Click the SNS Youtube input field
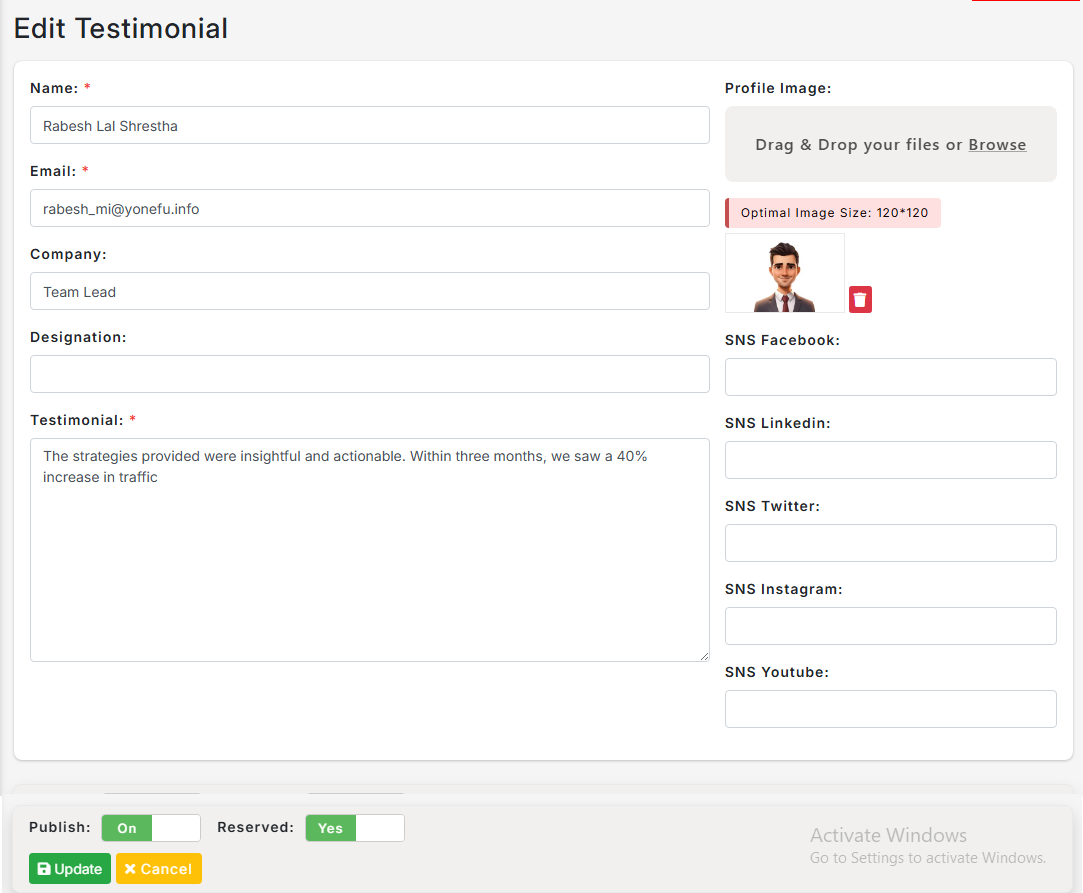 pos(890,709)
